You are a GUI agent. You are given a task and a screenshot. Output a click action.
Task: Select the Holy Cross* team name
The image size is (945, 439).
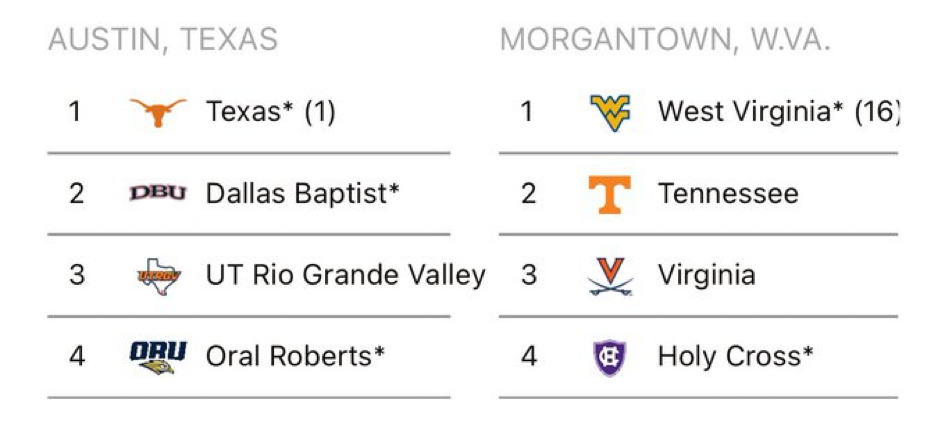736,357
